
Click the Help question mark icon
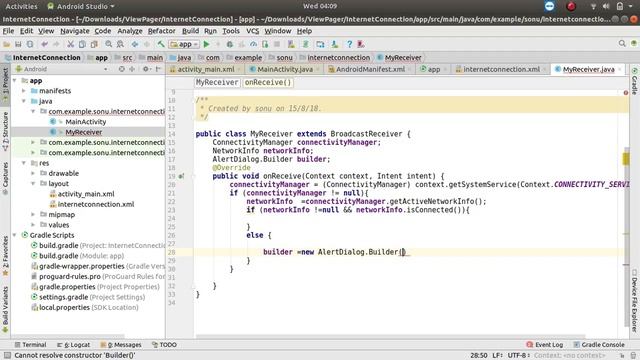point(349,44)
